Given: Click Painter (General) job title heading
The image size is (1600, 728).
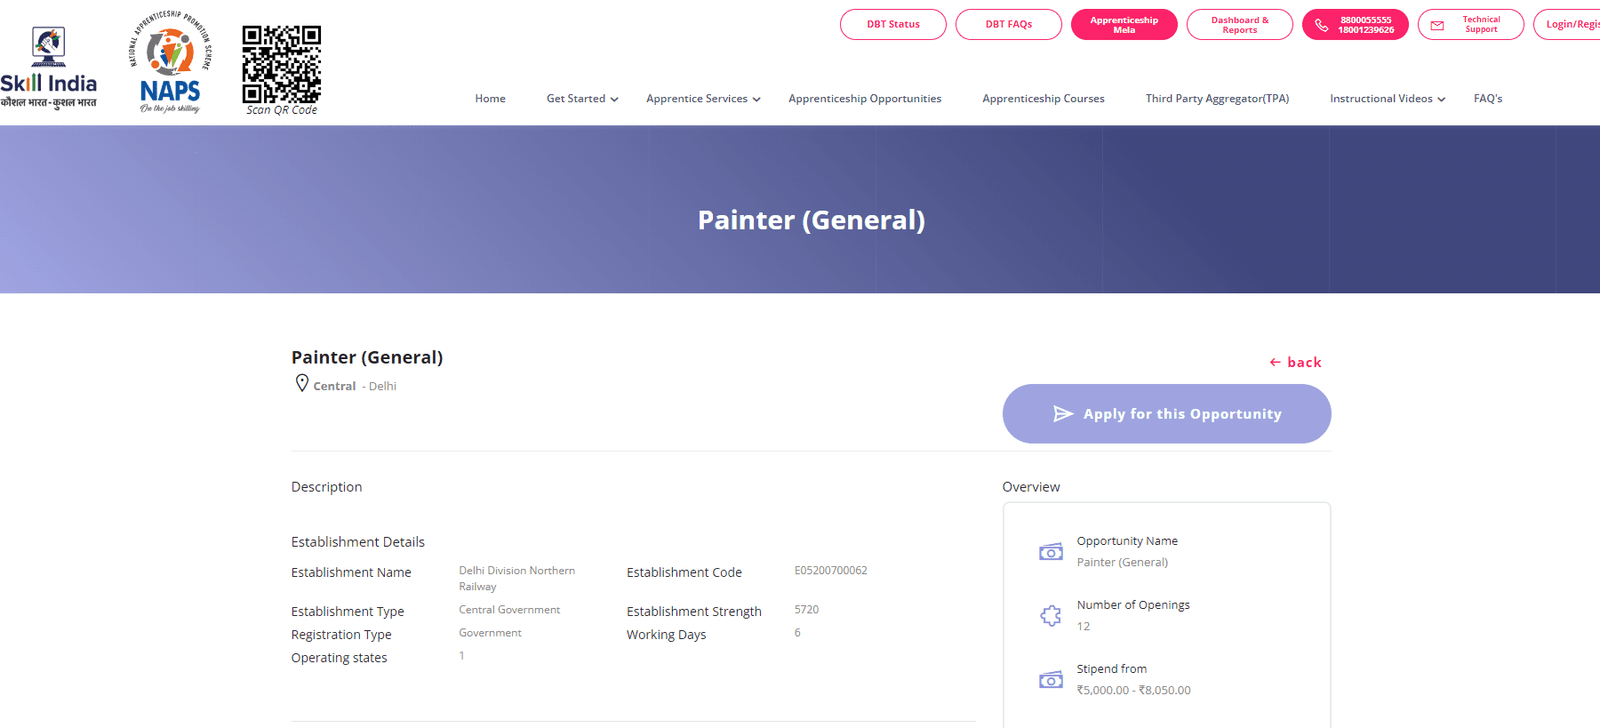Looking at the screenshot, I should [x=367, y=357].
